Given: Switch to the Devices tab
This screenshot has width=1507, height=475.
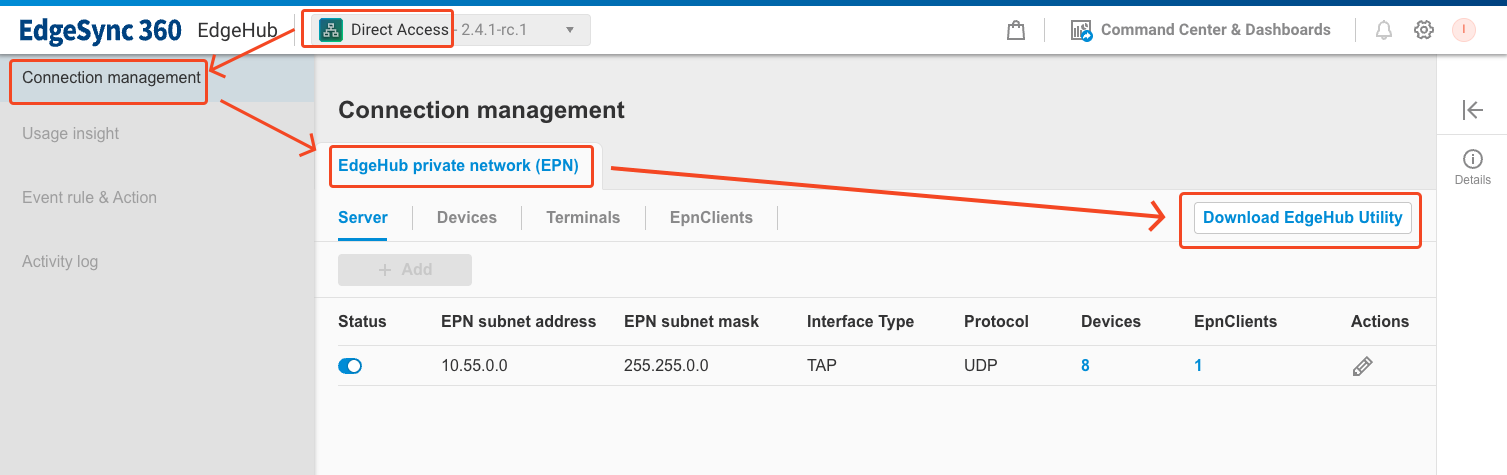Looking at the screenshot, I should coord(467,217).
